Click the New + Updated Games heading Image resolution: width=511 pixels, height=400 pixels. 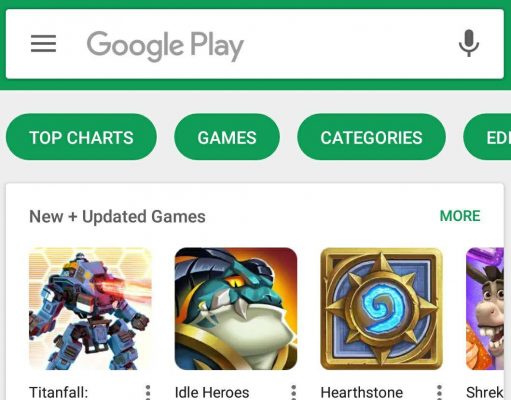click(x=117, y=217)
